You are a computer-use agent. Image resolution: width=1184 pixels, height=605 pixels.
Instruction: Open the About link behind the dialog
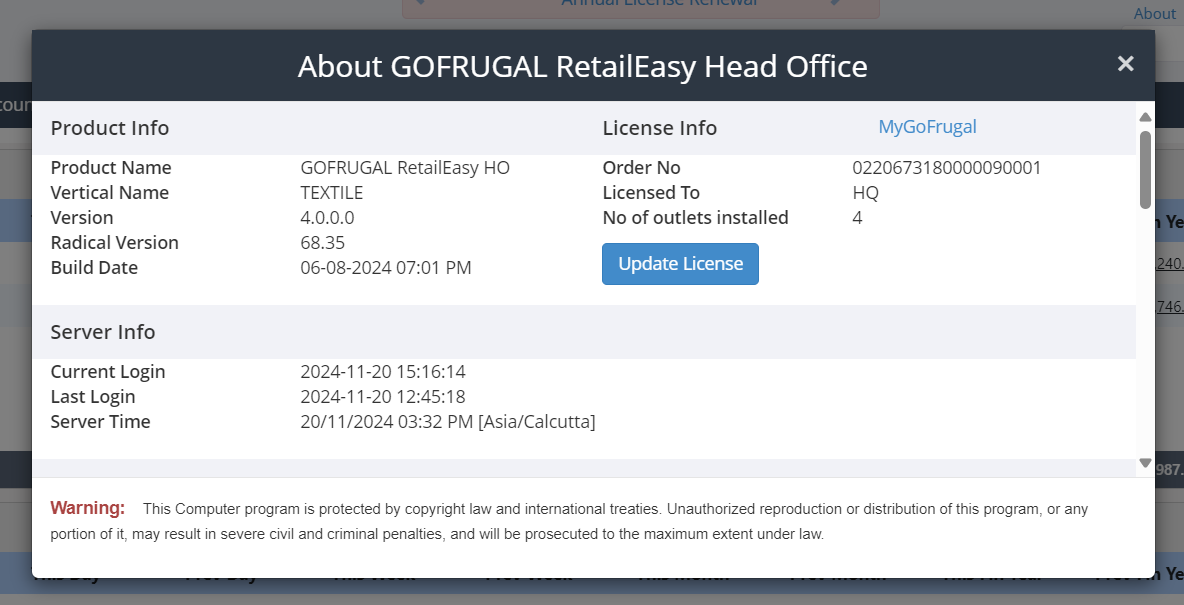pos(1154,14)
